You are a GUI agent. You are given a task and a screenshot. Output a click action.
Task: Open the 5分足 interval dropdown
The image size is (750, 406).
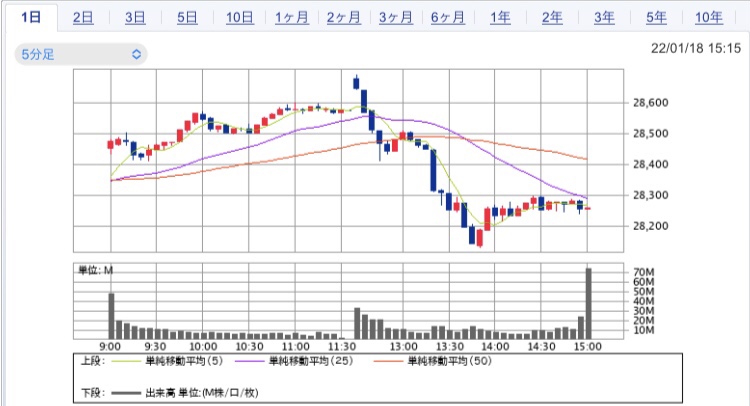[x=81, y=54]
